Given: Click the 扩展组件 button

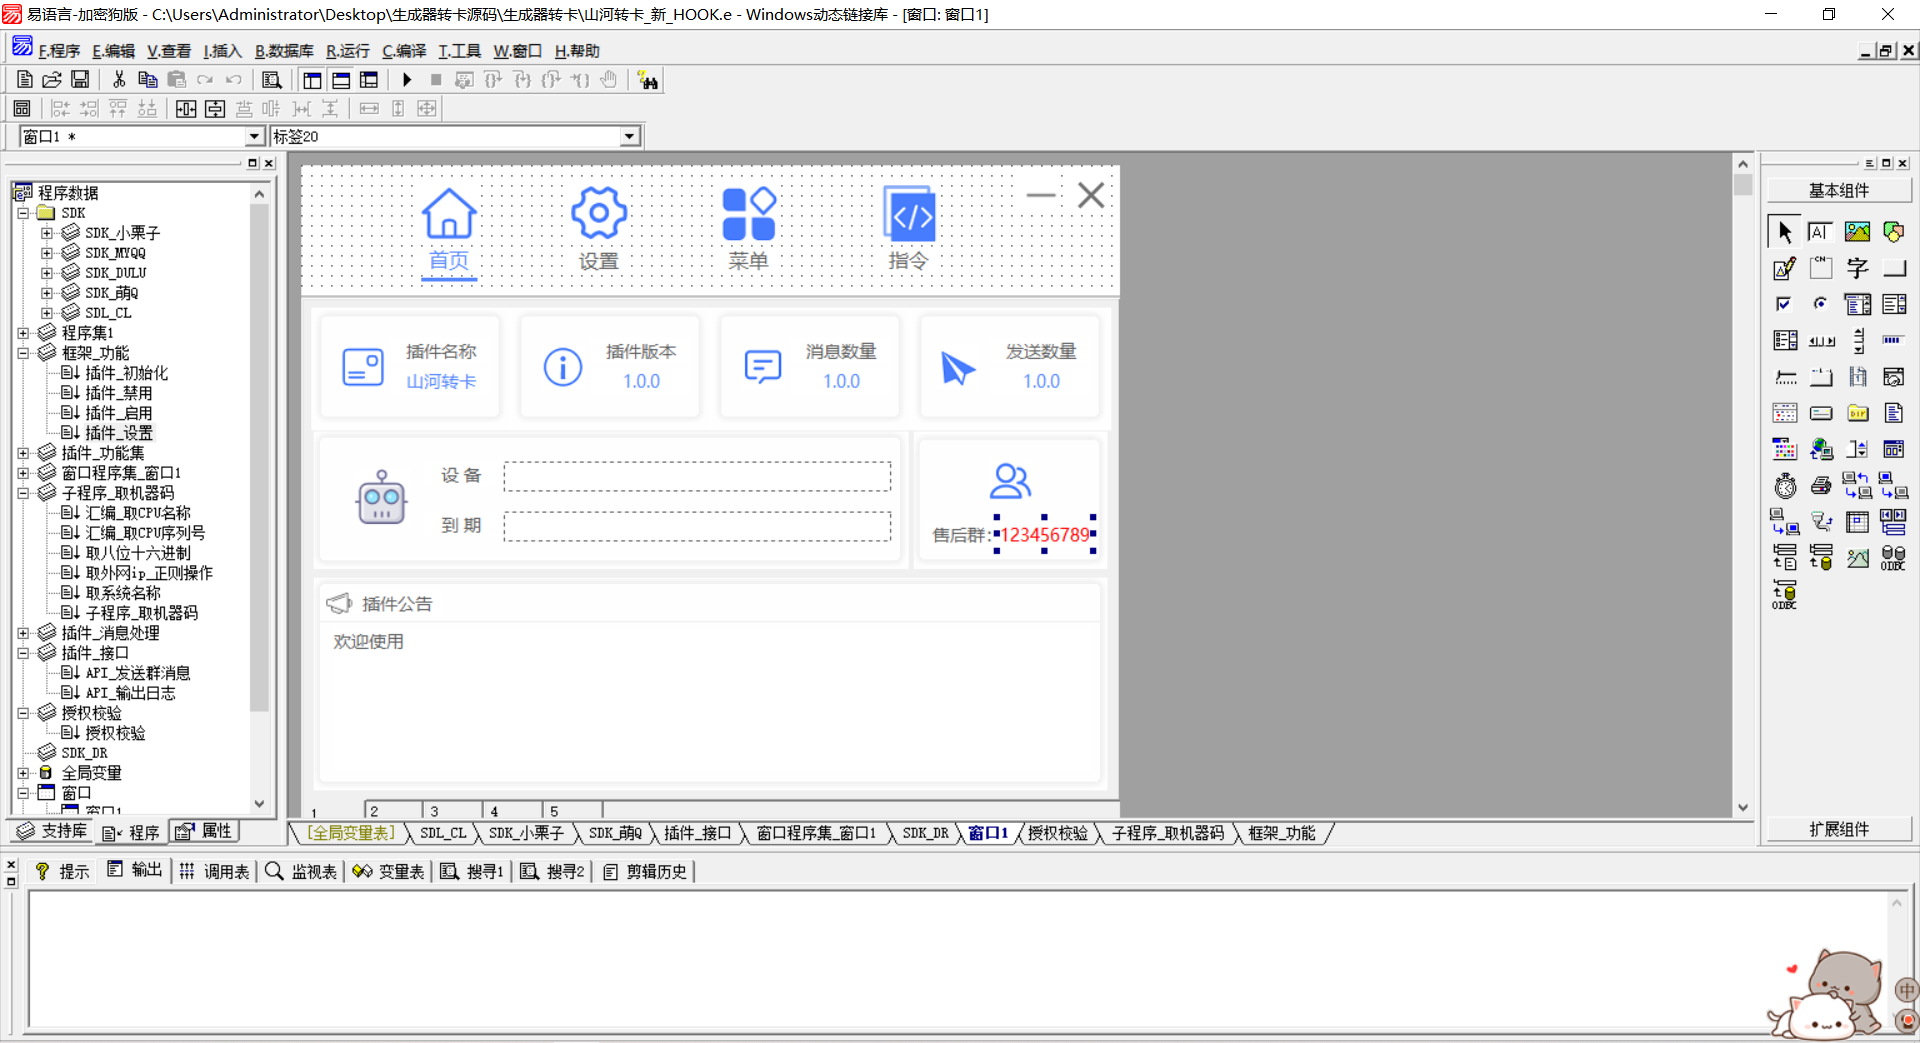Looking at the screenshot, I should 1838,829.
